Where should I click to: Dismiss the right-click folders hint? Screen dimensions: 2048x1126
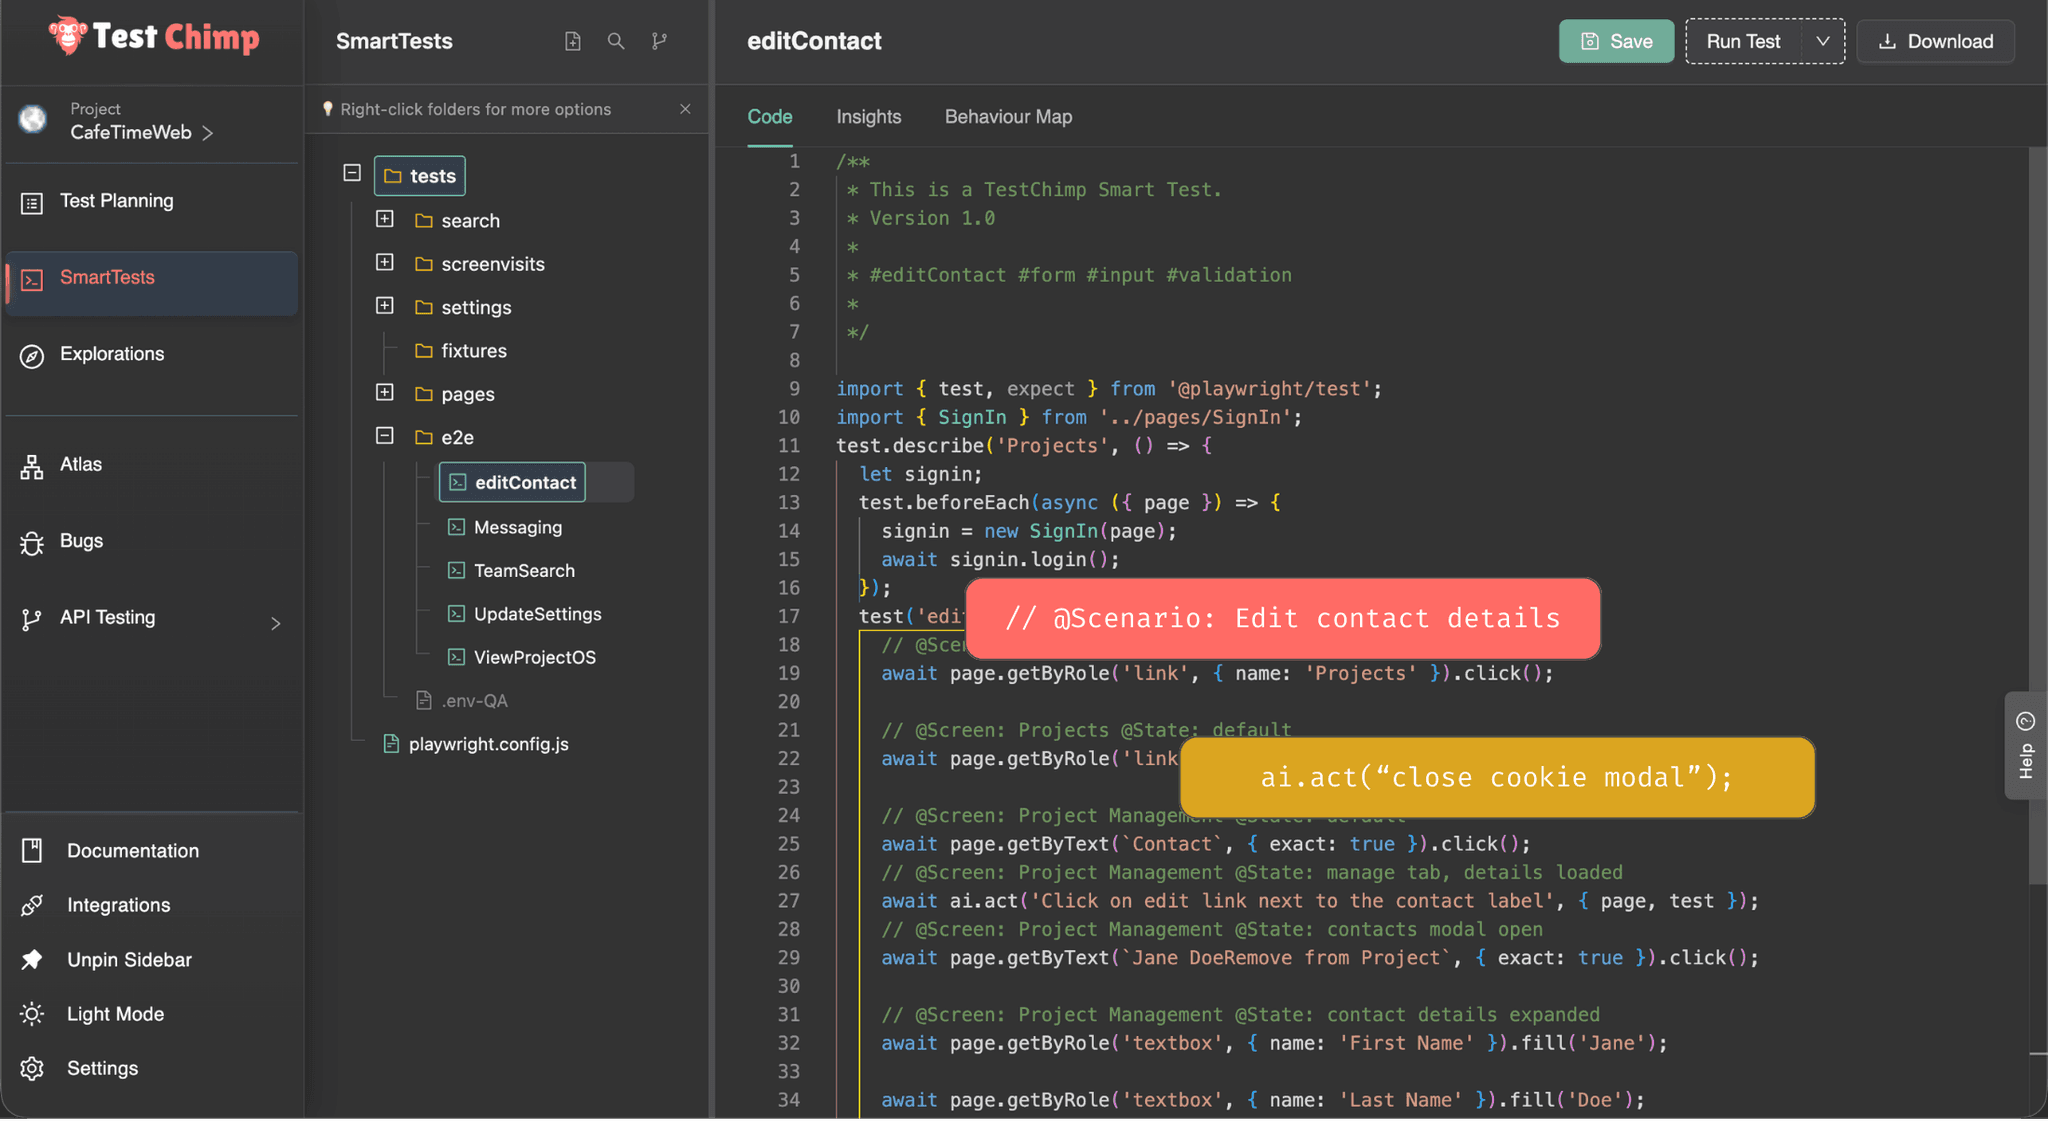(685, 109)
